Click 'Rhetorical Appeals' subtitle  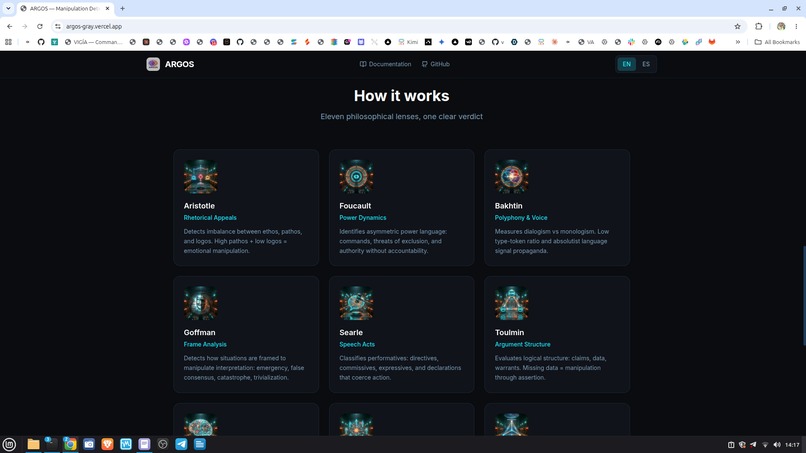[x=210, y=218]
